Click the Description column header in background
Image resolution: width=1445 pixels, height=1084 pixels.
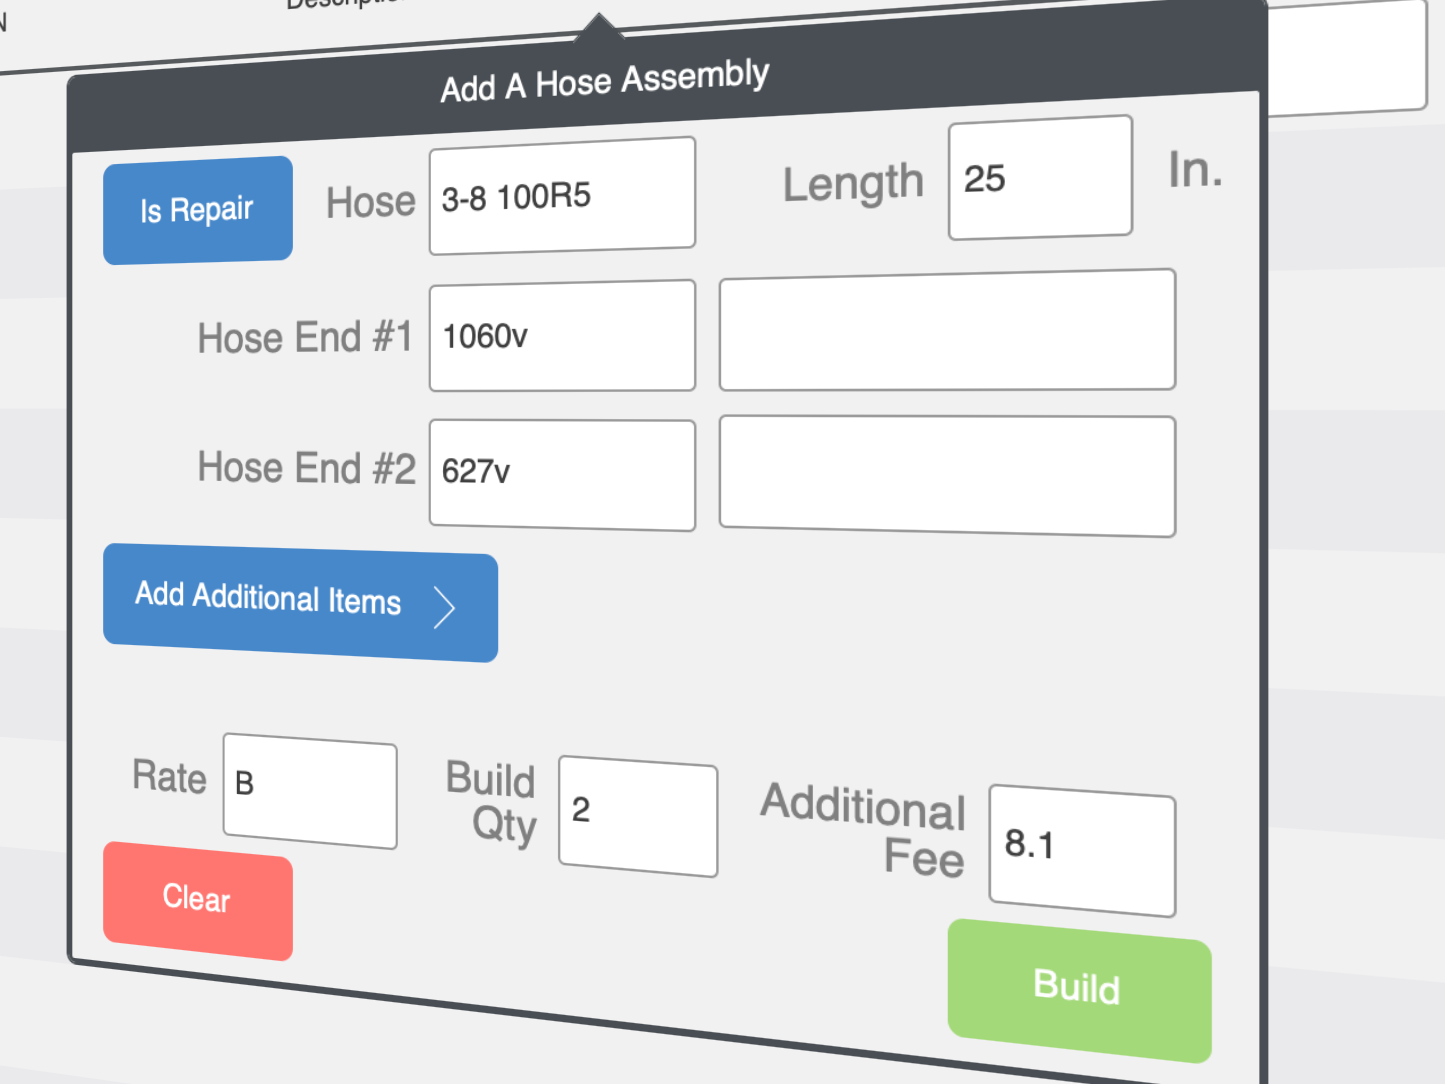tap(340, 6)
